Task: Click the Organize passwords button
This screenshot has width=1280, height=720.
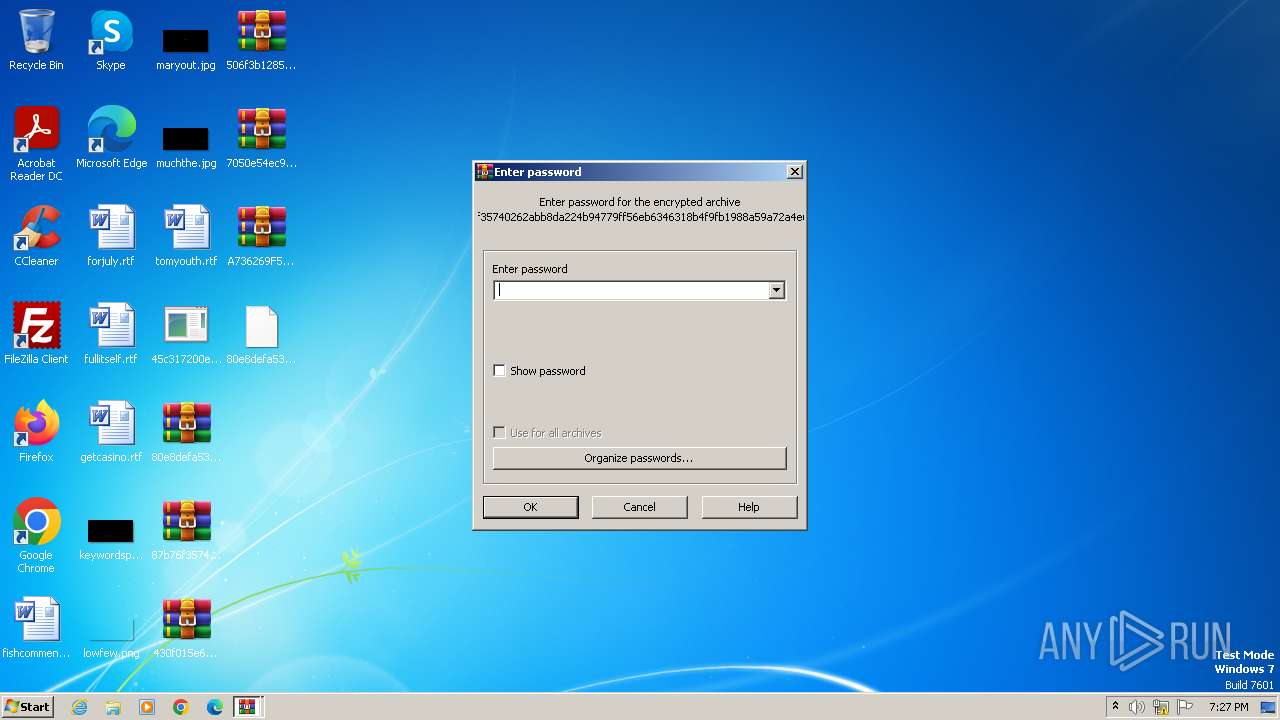Action: [x=639, y=458]
